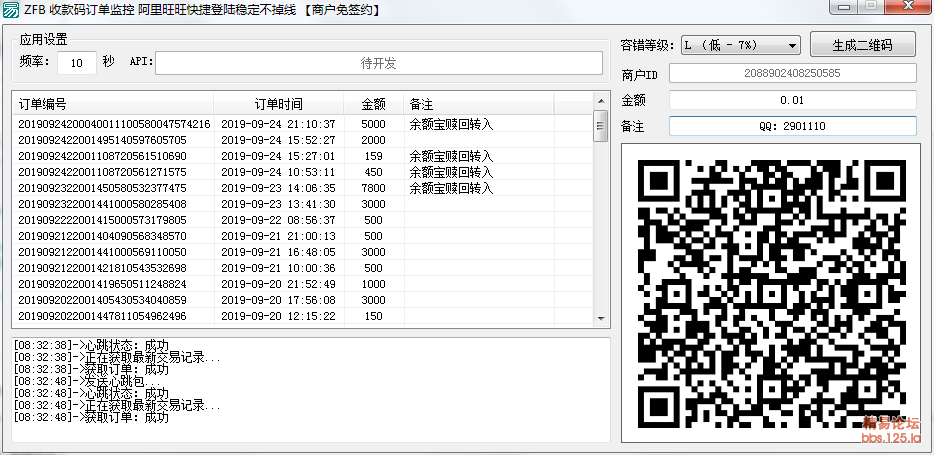Click the API field showing 待开发
The height and width of the screenshot is (455, 934).
pyautogui.click(x=379, y=63)
